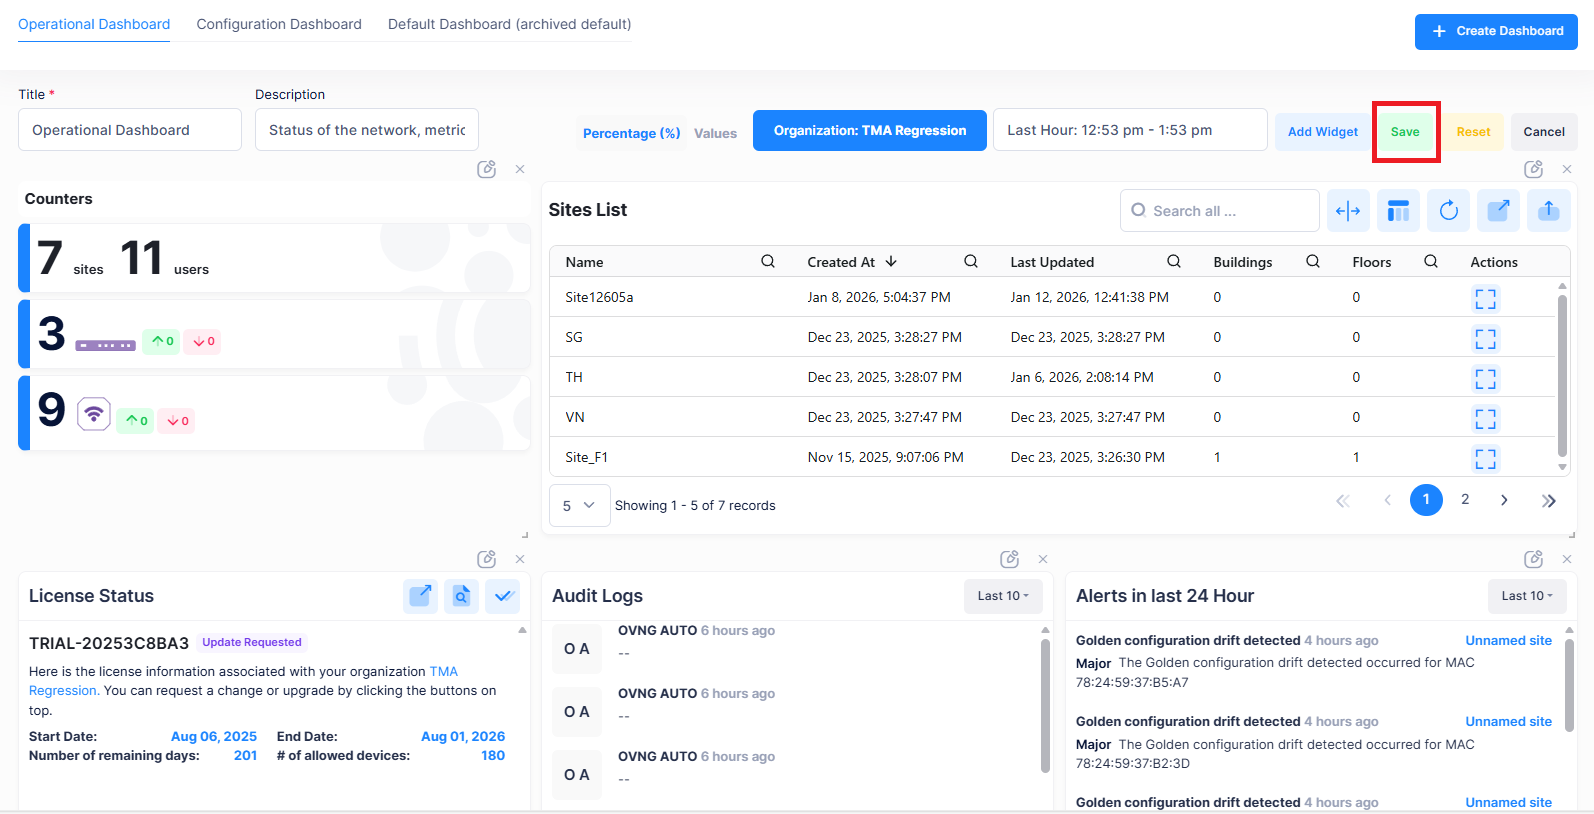This screenshot has width=1594, height=814.
Task: Click the upload/export icon in Sites List
Action: (1548, 210)
